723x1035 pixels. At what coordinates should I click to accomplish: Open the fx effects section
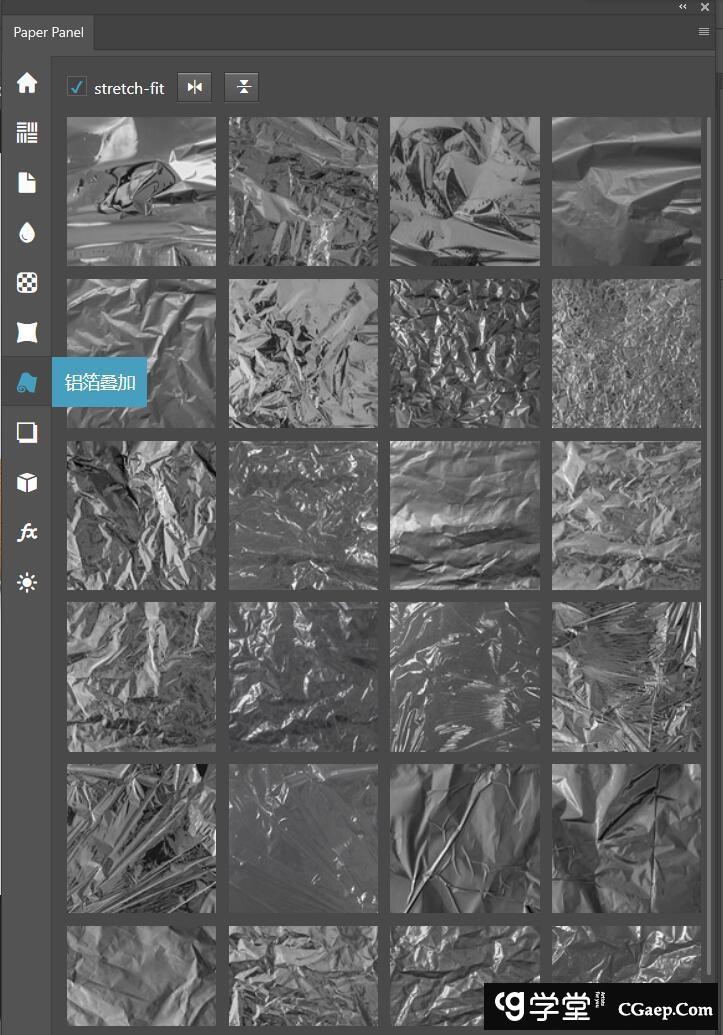[27, 533]
